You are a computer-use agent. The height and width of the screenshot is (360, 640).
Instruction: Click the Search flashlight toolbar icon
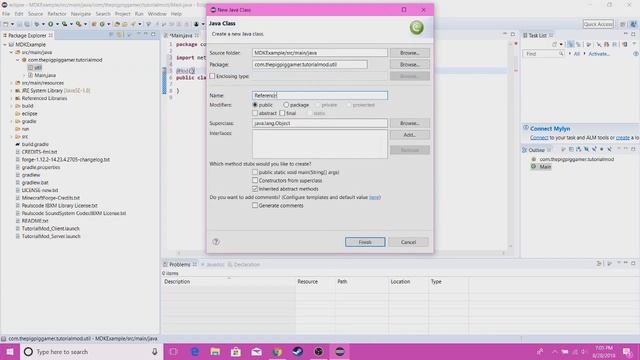pos(133,24)
